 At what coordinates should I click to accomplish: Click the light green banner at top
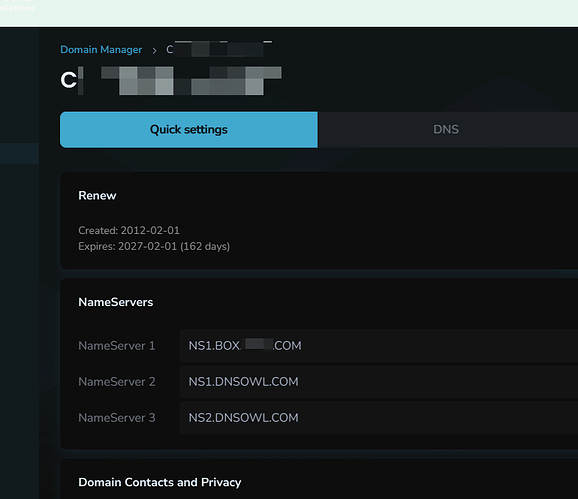(x=289, y=13)
